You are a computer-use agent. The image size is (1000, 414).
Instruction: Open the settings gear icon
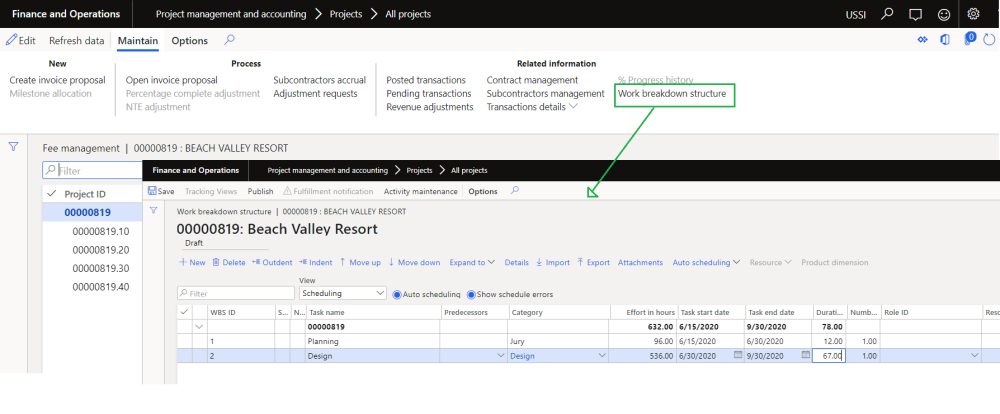[x=973, y=13]
